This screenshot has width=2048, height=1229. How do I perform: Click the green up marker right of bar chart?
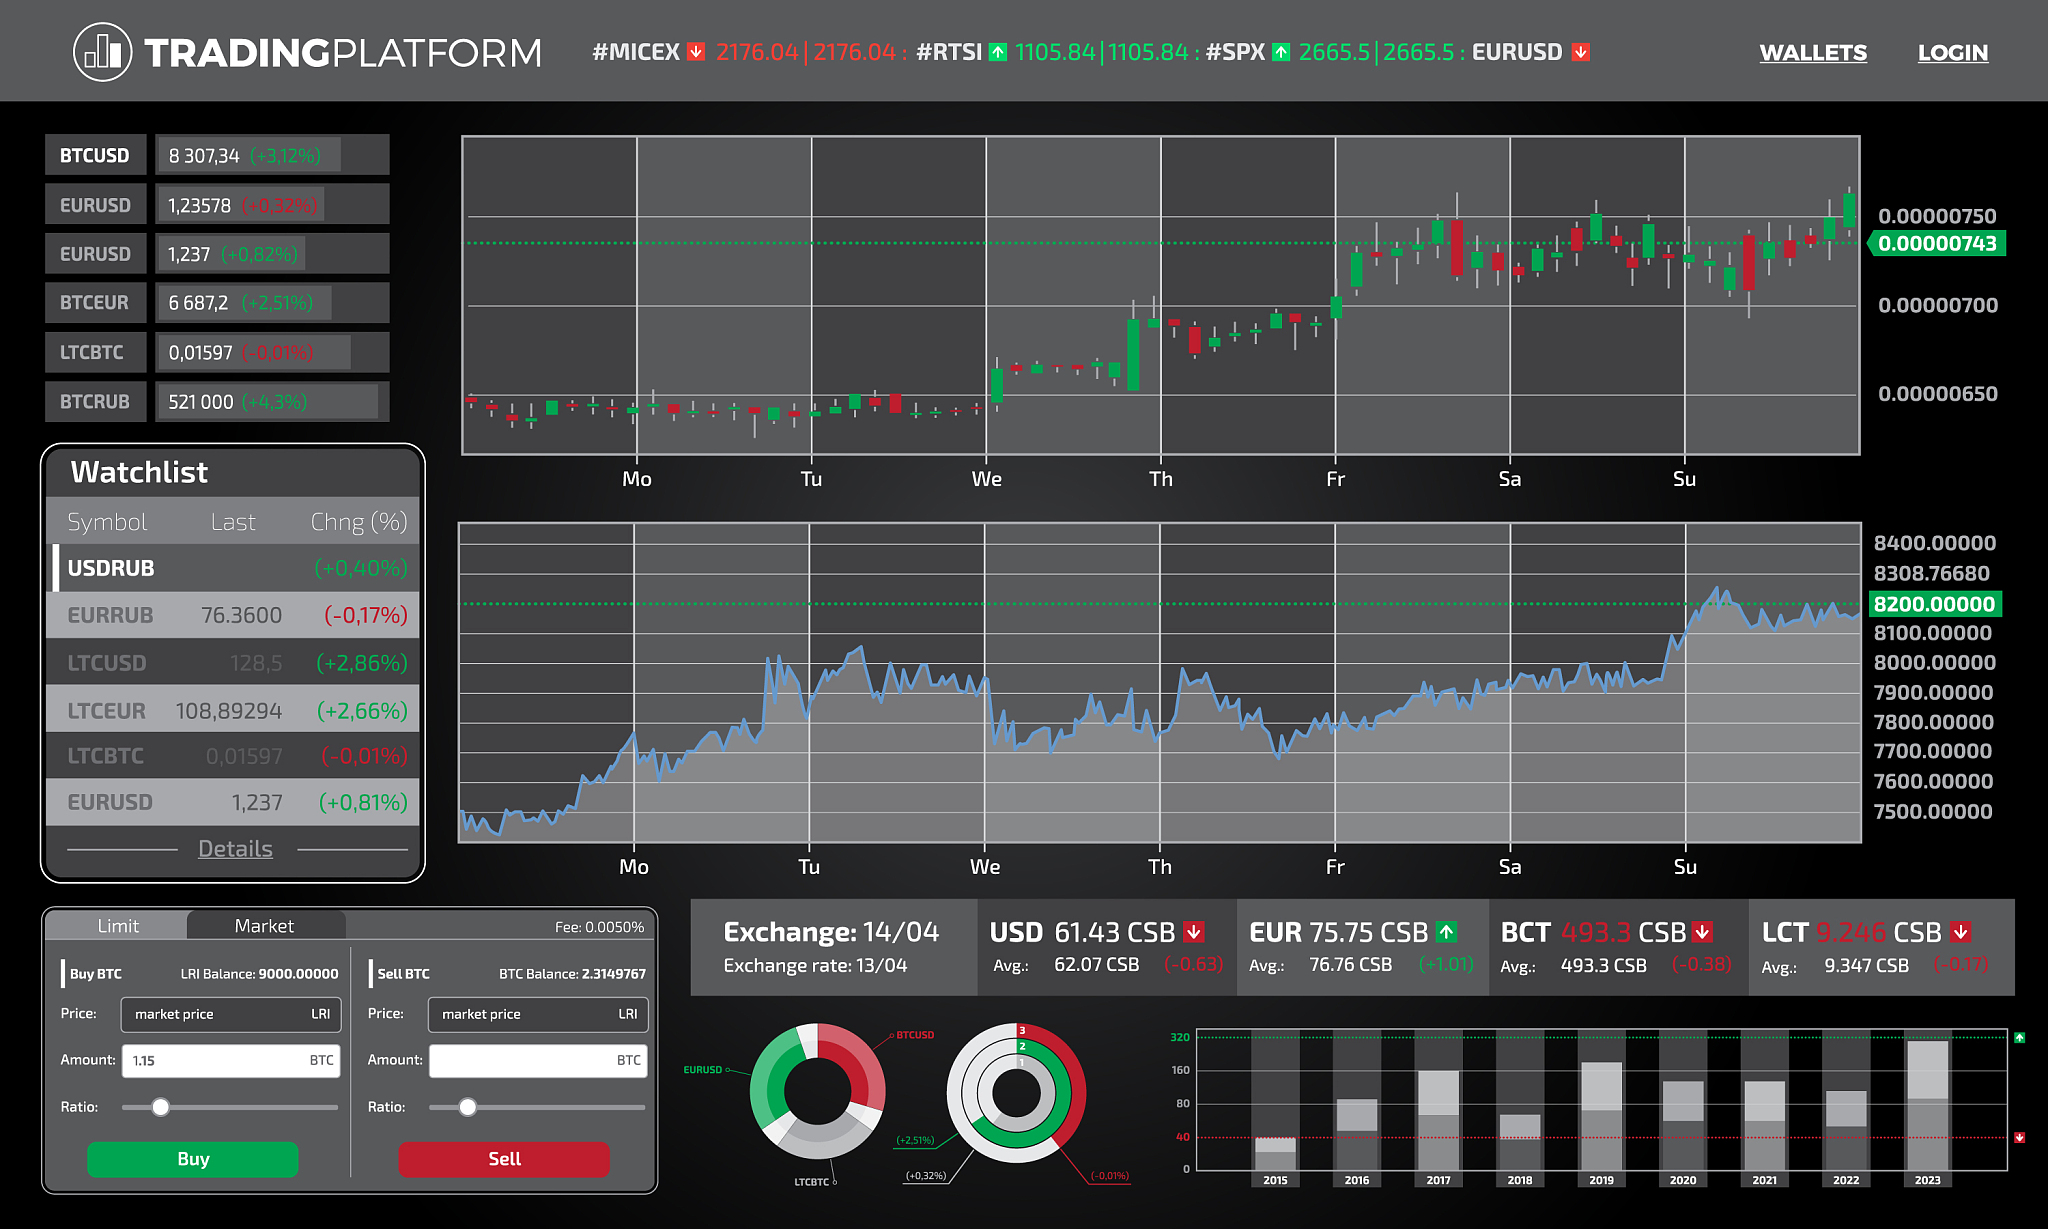point(2019,1038)
